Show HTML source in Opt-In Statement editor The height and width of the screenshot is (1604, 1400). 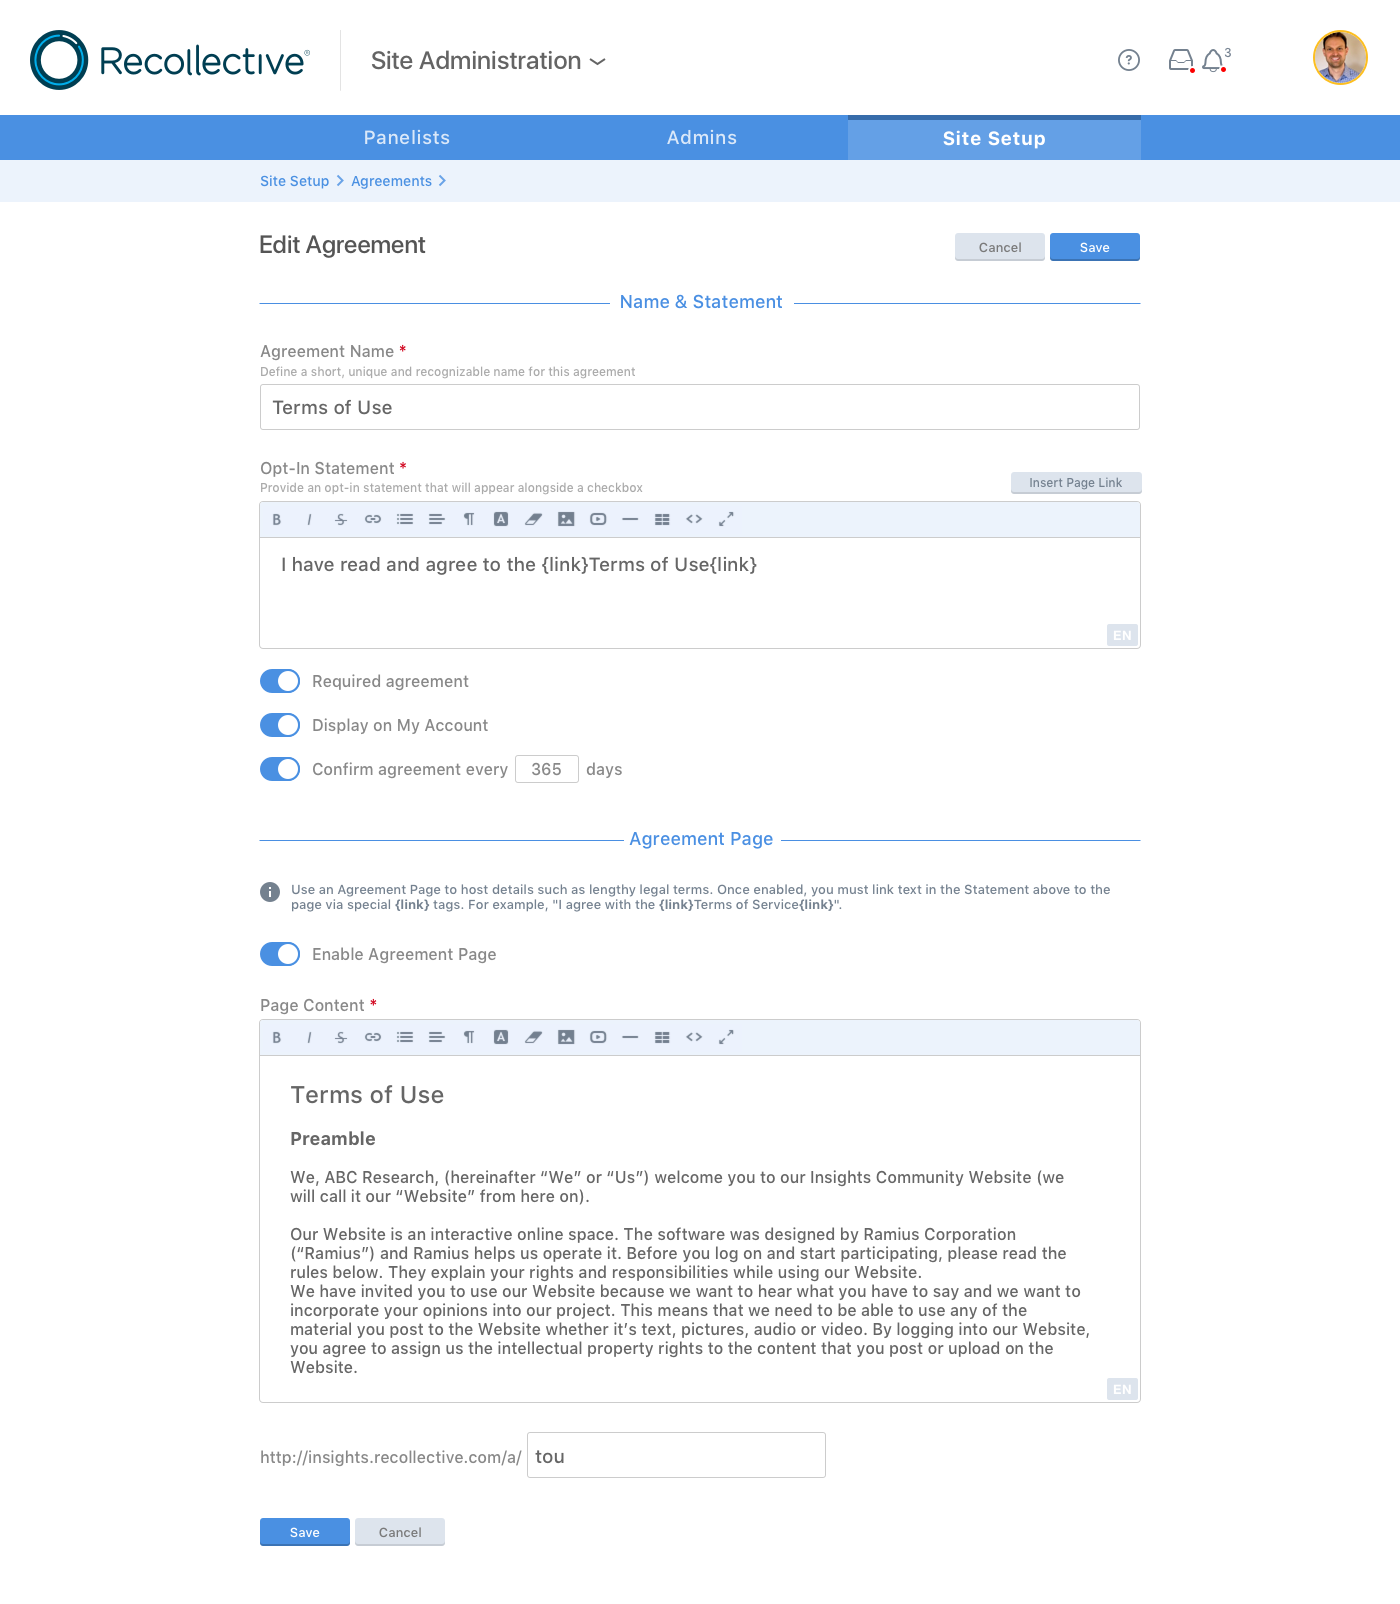pos(694,519)
